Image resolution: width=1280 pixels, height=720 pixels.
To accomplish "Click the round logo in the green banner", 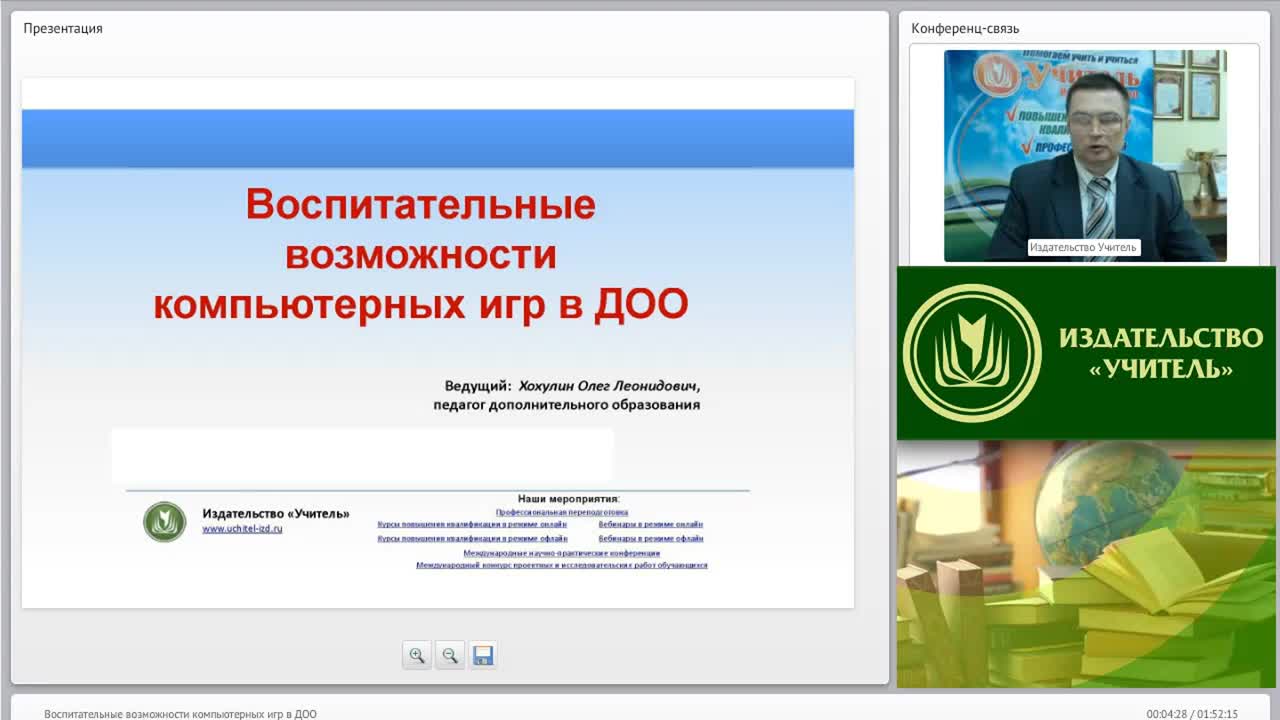I will pyautogui.click(x=972, y=353).
